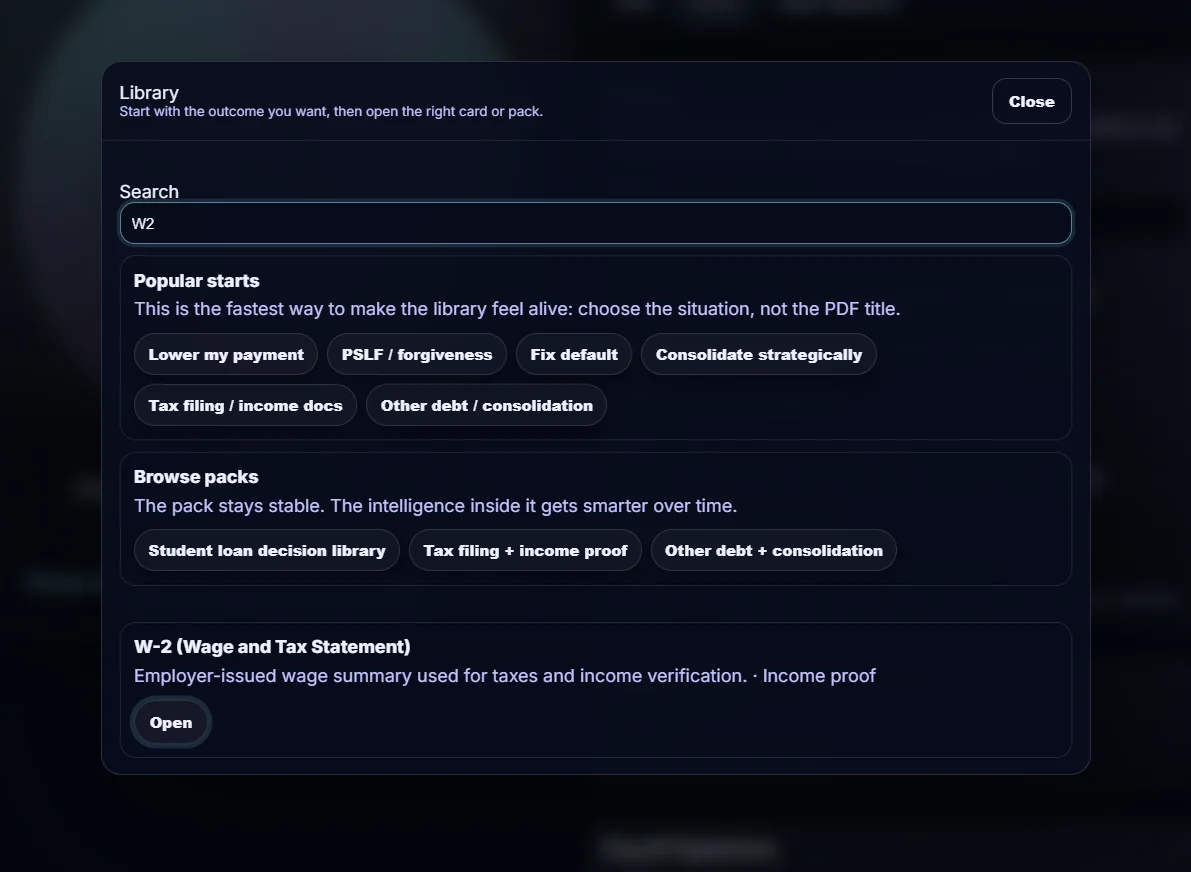Click the Browse packs description sentence
Viewport: 1191px width, 872px height.
(435, 506)
